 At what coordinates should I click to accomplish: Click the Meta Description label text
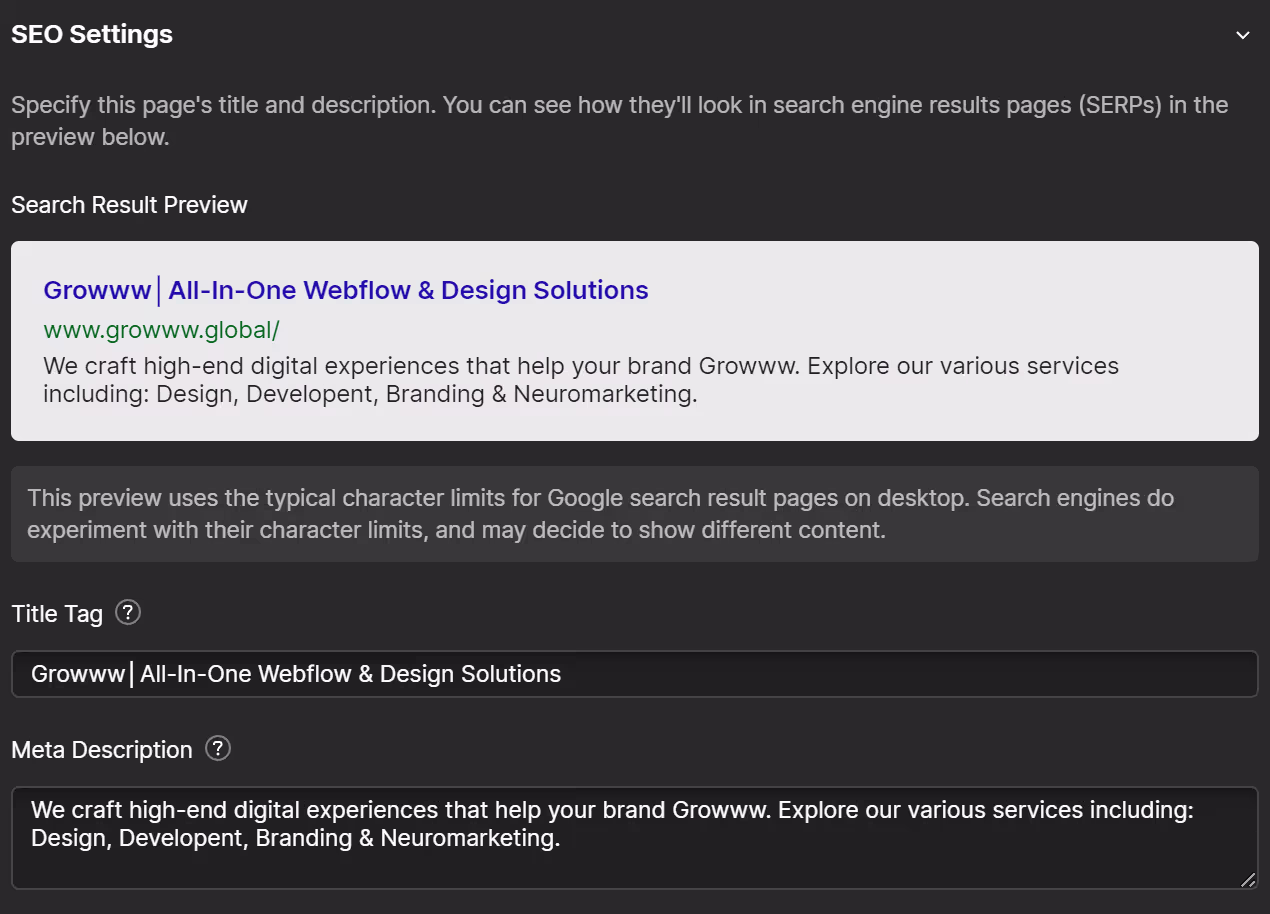click(x=102, y=750)
